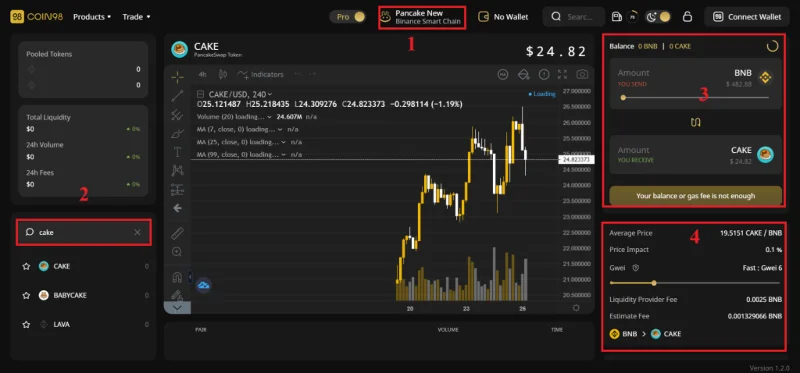Favorite the BABYCAKE token star

(x=27, y=295)
